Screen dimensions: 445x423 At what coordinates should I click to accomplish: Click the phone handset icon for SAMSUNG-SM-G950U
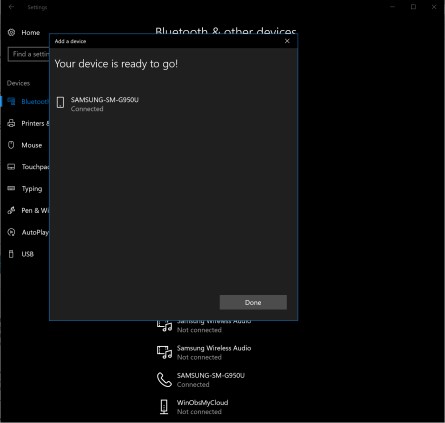[164, 380]
